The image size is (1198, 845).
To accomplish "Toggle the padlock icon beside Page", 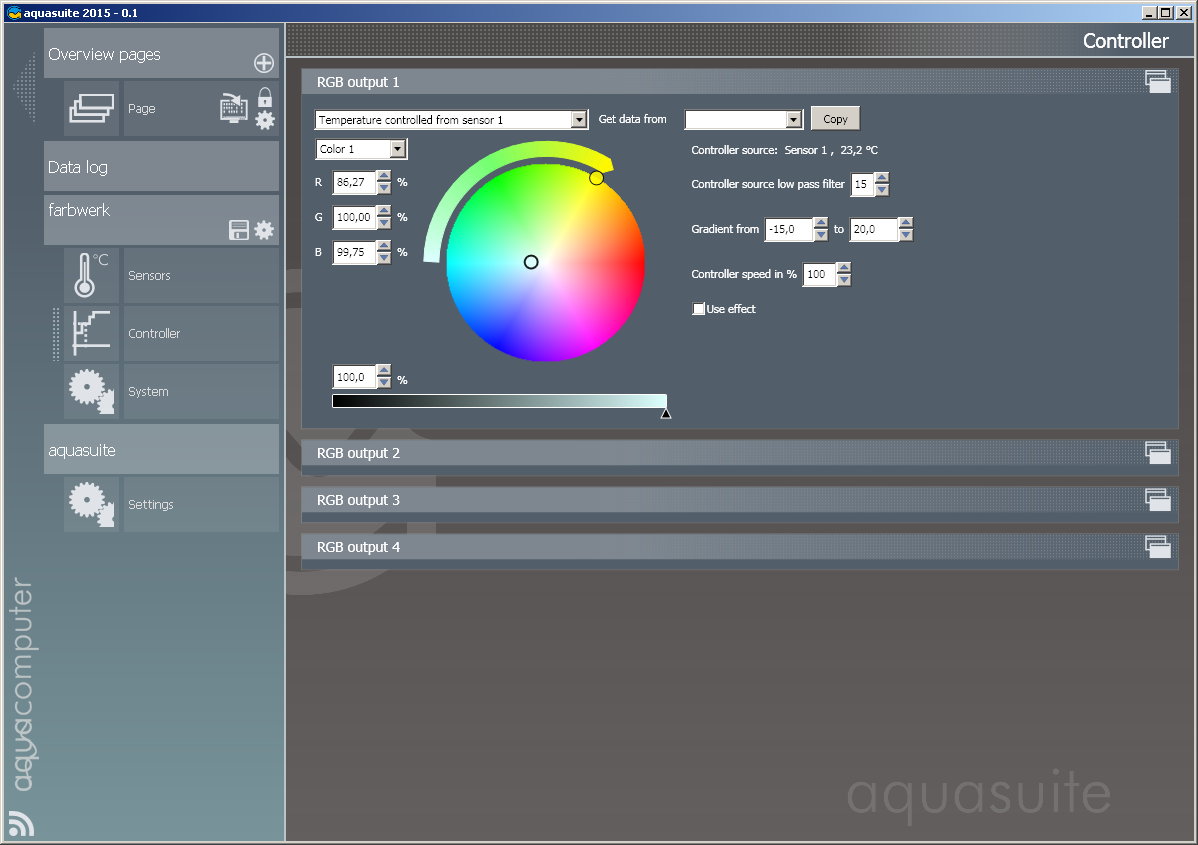I will tap(265, 97).
